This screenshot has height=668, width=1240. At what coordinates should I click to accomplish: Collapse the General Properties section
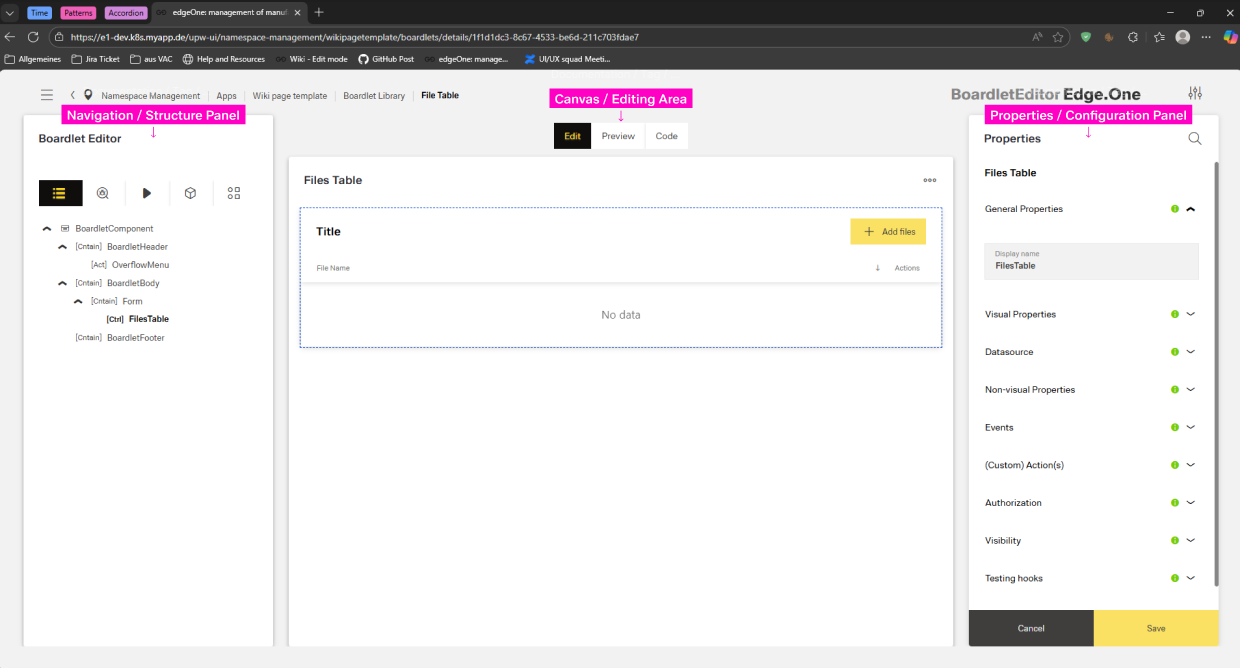point(1190,209)
